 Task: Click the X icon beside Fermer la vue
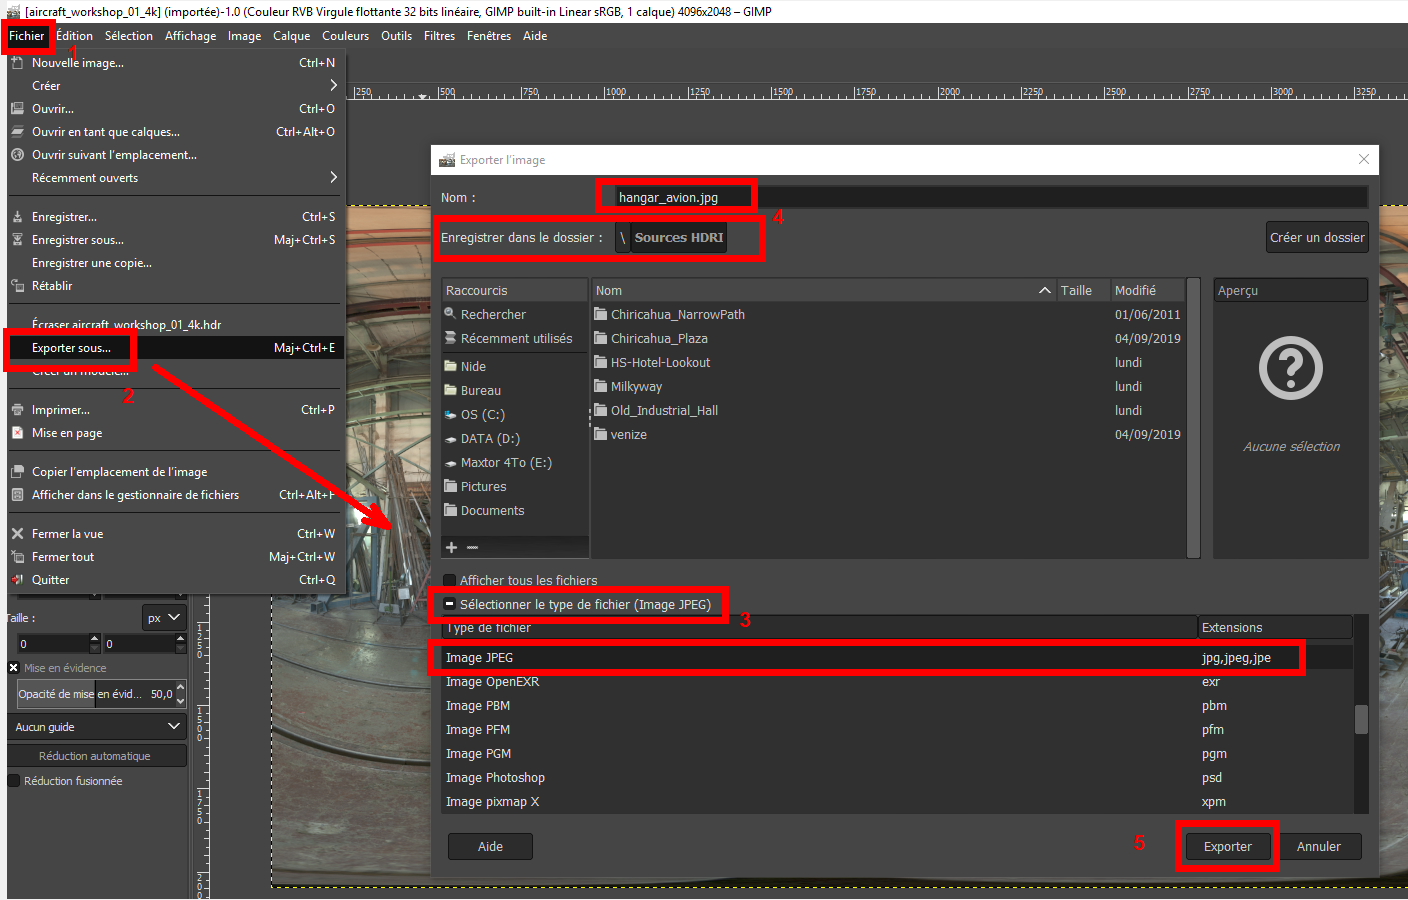[x=17, y=534]
